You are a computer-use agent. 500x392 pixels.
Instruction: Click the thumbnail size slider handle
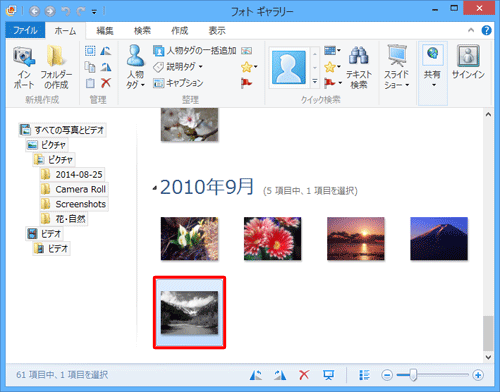click(x=413, y=375)
